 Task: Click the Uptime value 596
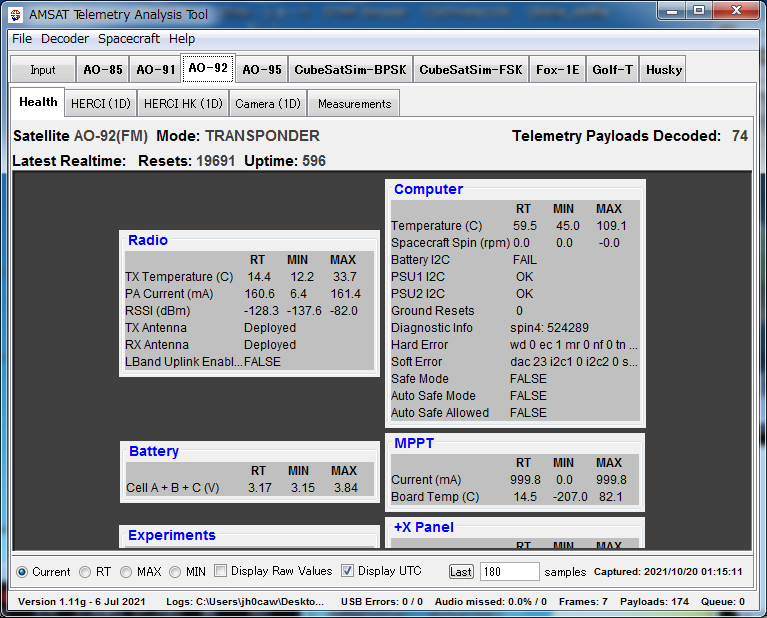coord(314,161)
